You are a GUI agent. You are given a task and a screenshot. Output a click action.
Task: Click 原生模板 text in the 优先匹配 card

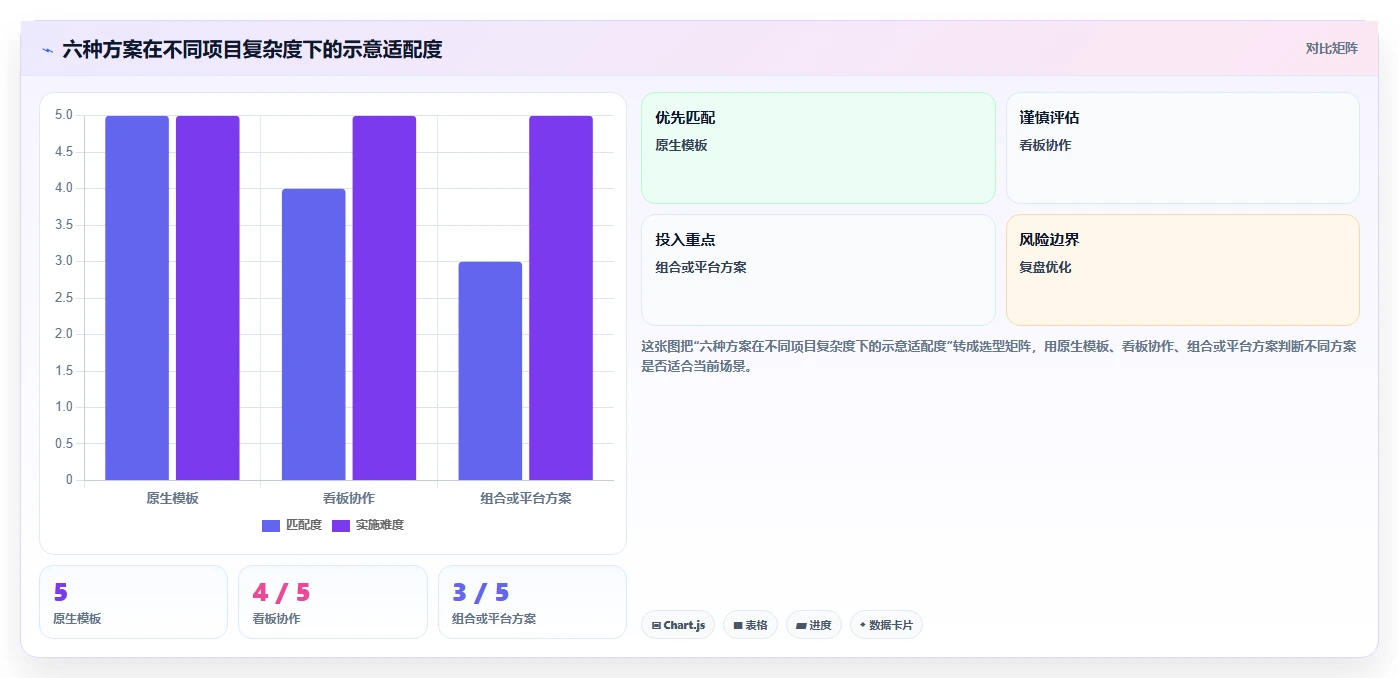[681, 145]
